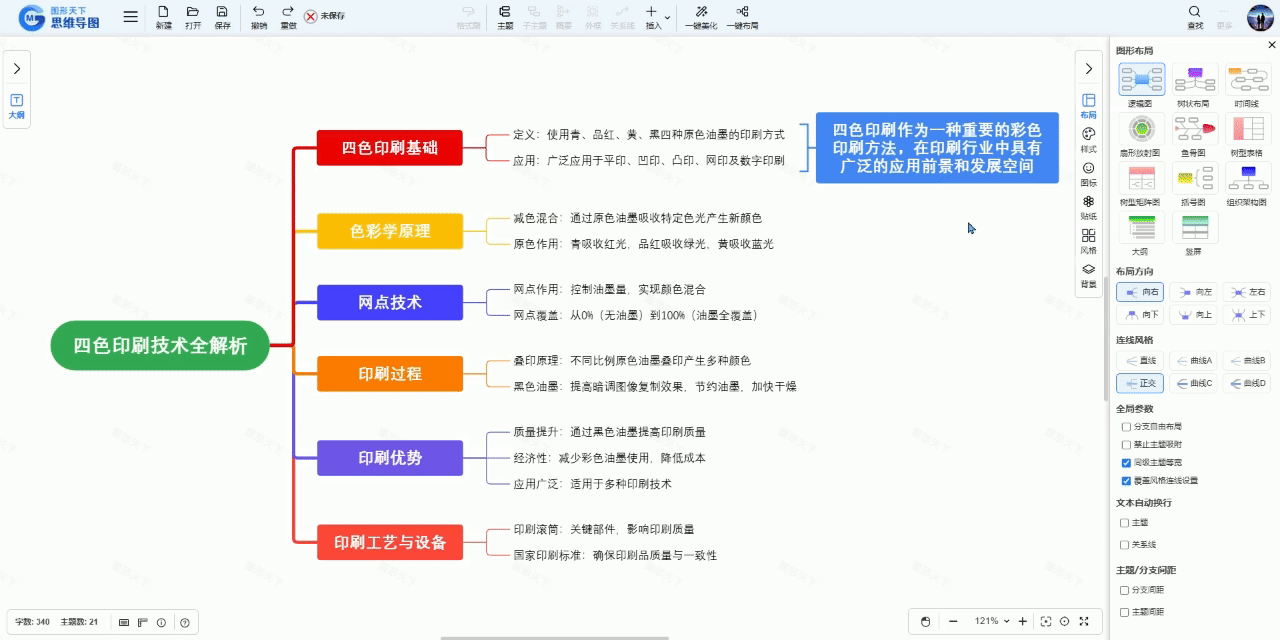This screenshot has height=640, width=1280.
Task: Open the 样式 palette icon in sidebar
Action: (x=1089, y=134)
